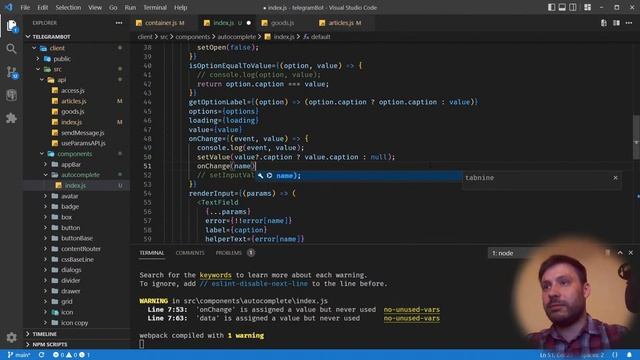Screen dimensions: 640x360
Task: Follow the keywords link in terminal
Action: pos(216,275)
